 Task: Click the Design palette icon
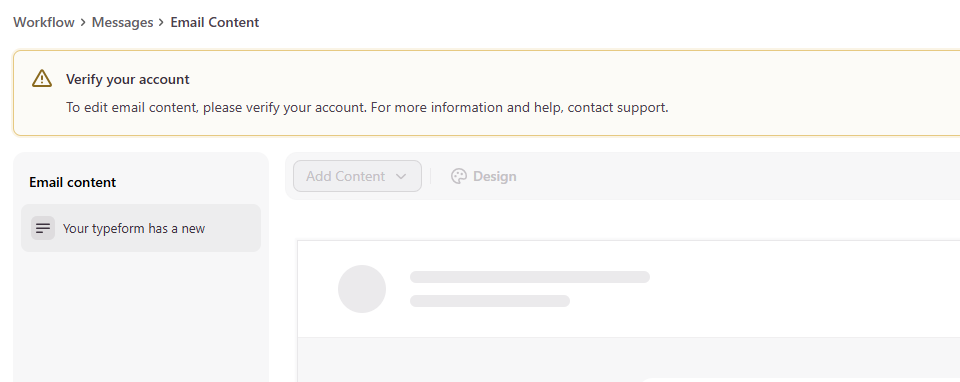pyautogui.click(x=459, y=176)
